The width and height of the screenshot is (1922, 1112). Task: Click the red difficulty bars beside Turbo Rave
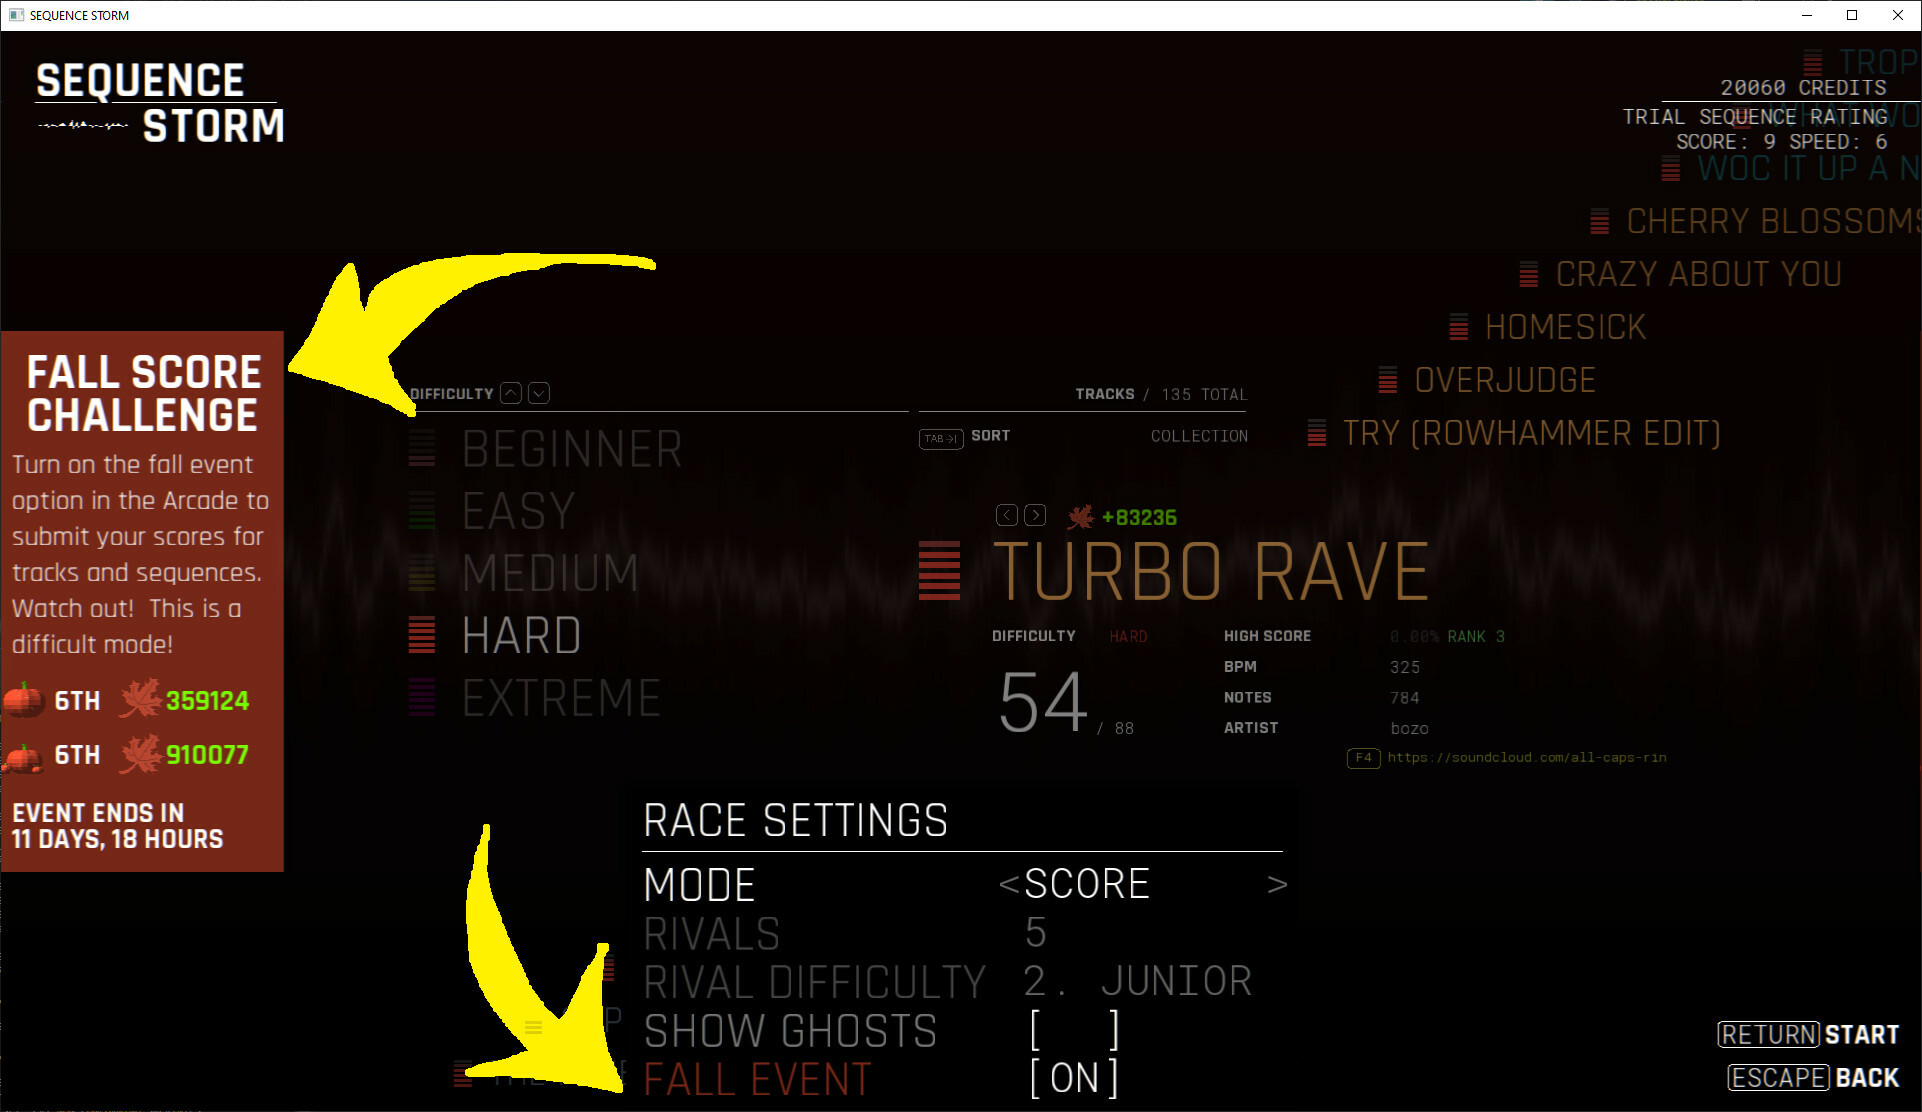pyautogui.click(x=939, y=571)
